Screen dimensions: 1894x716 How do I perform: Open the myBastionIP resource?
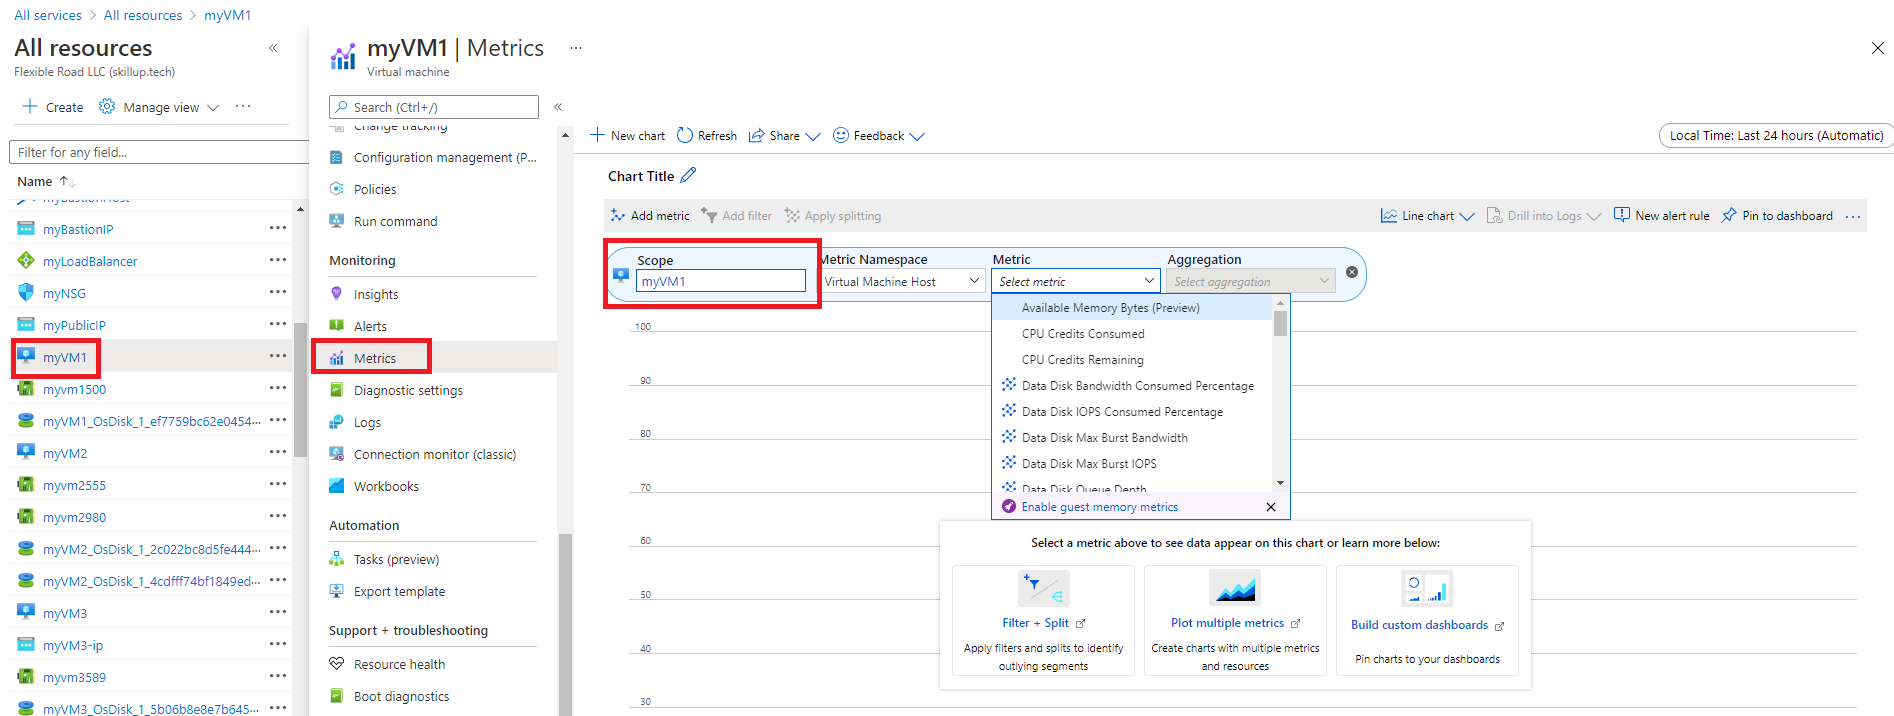[78, 229]
